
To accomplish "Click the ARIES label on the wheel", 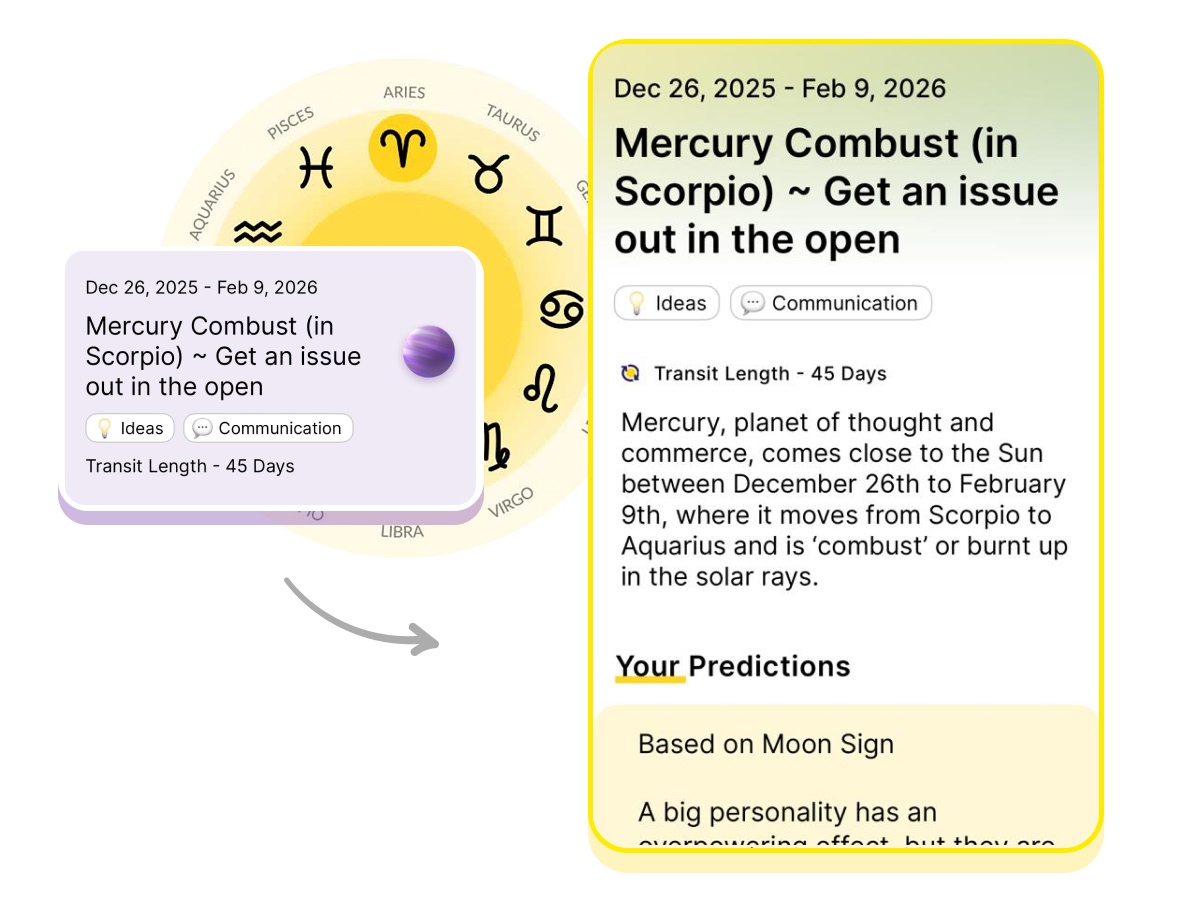I will point(404,93).
